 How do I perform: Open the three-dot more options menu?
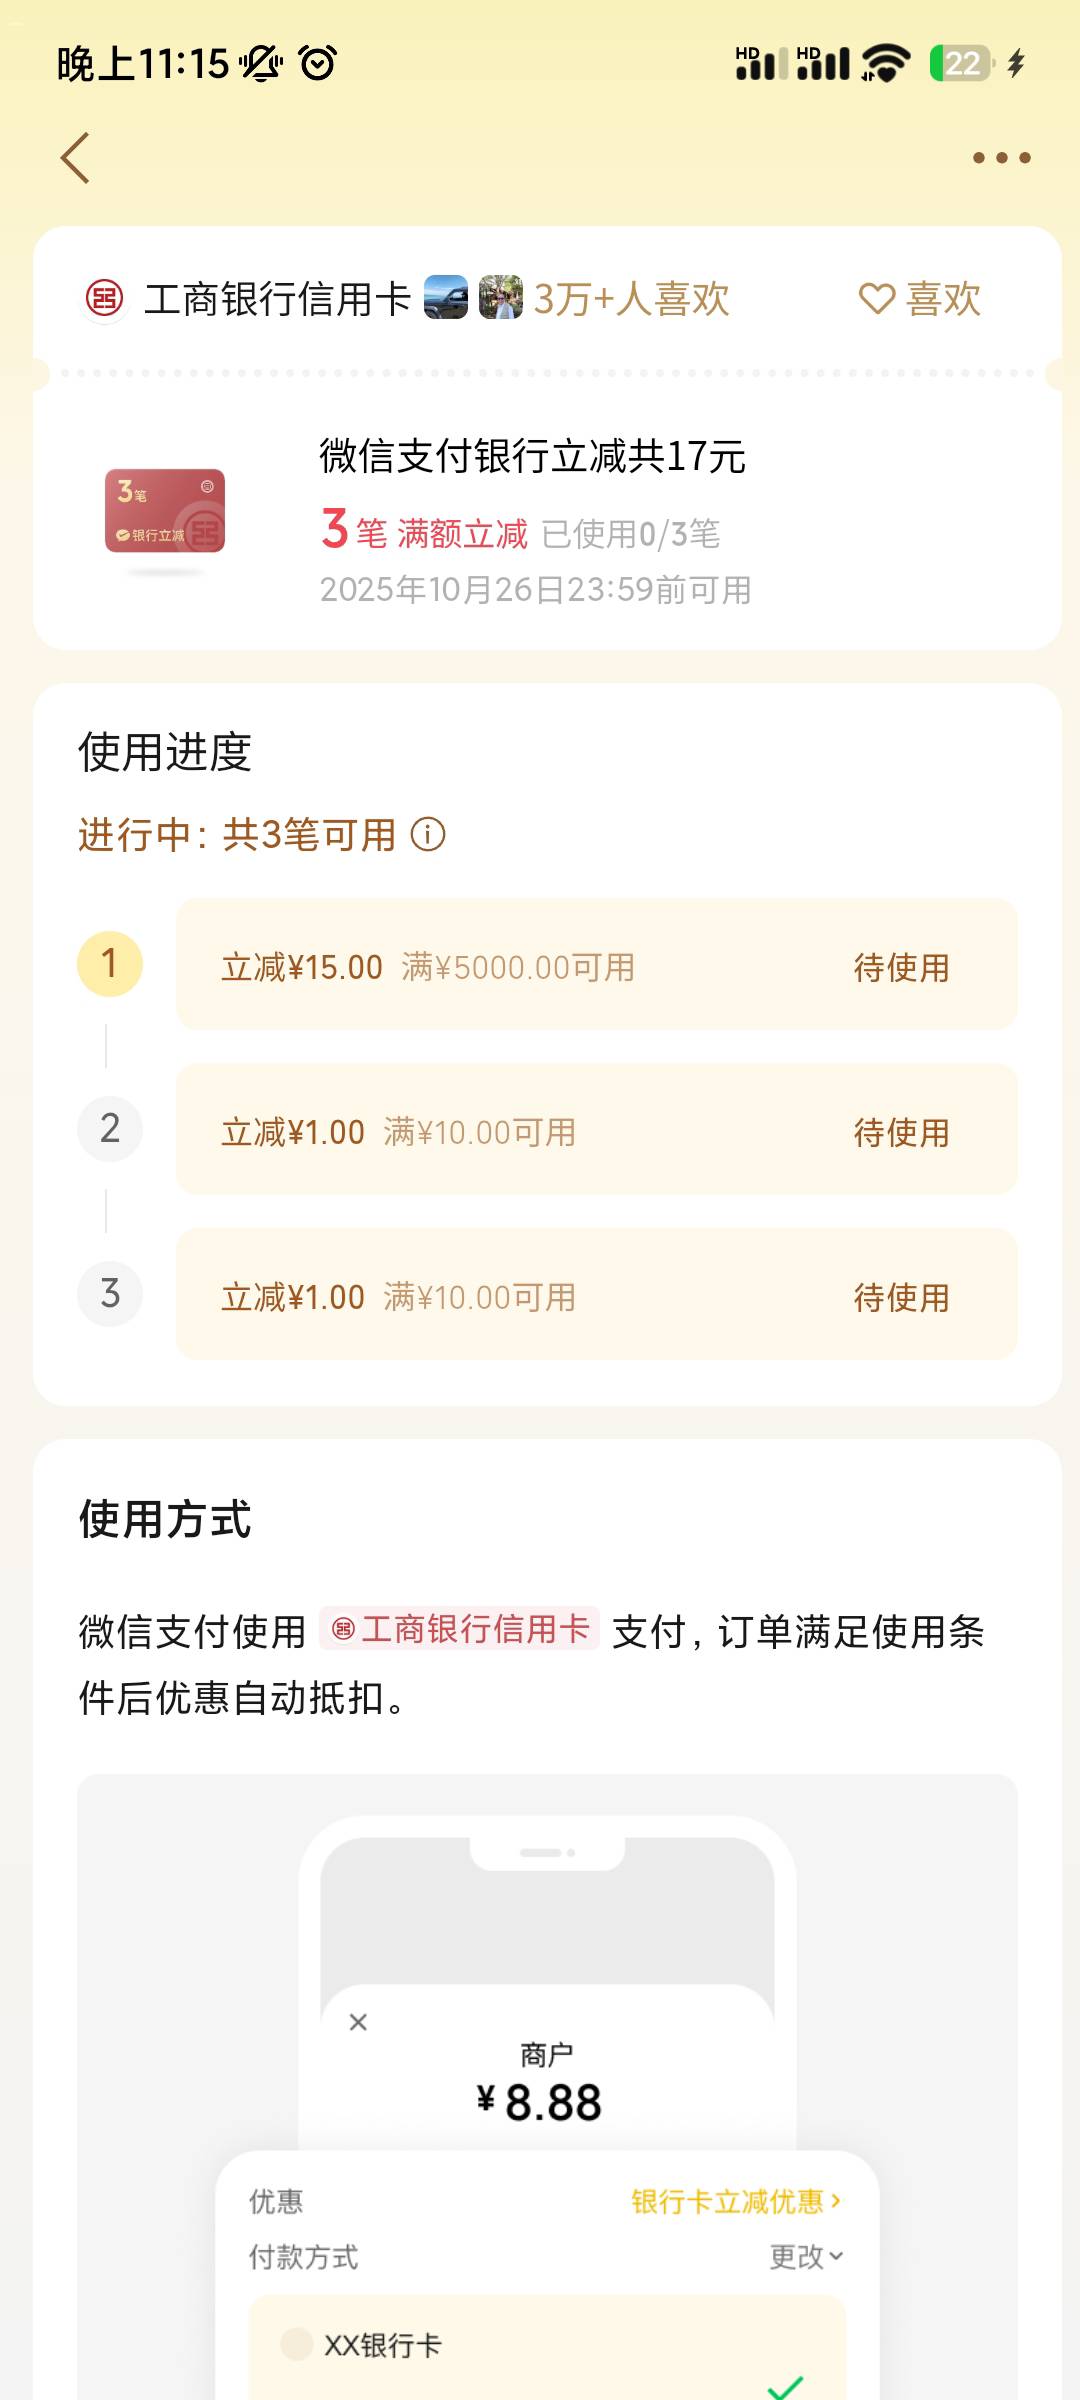coord(1001,158)
